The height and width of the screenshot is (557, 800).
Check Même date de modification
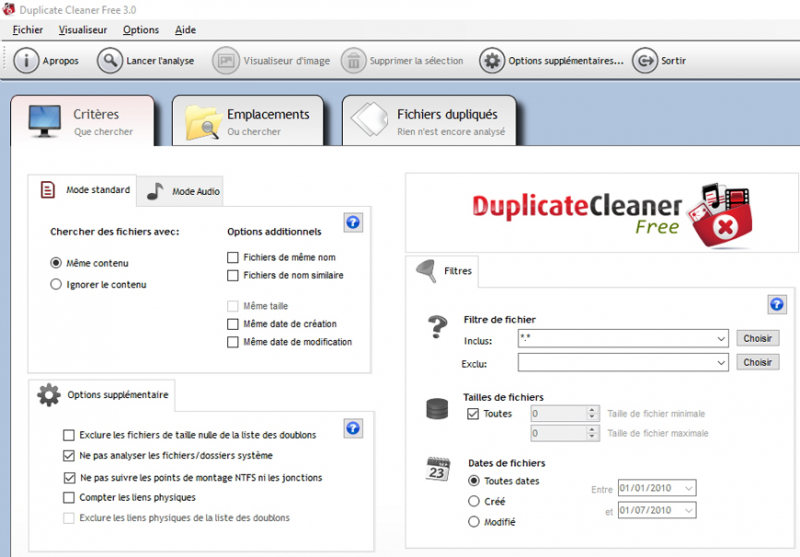[233, 342]
